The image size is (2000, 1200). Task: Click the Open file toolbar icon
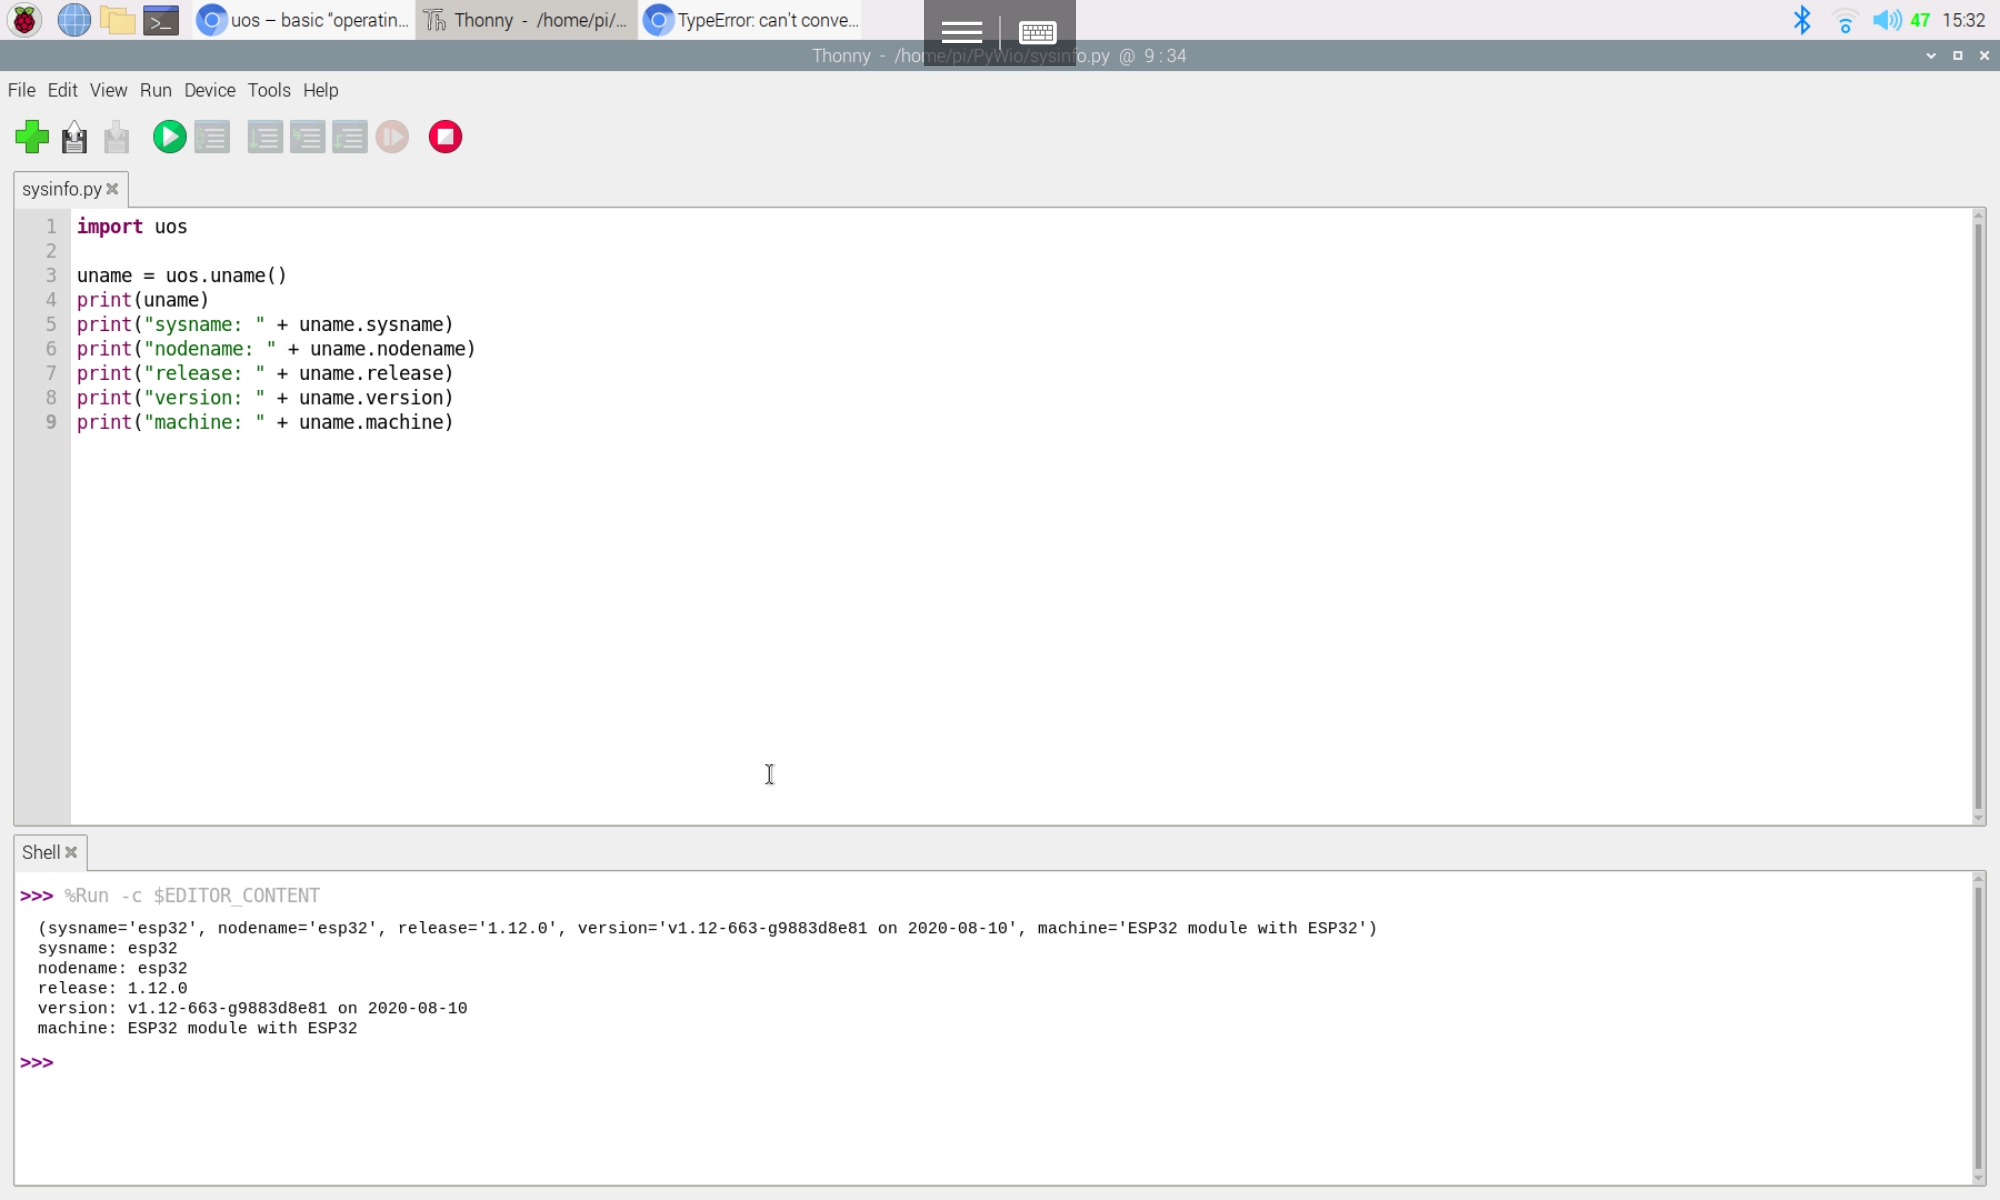click(x=74, y=137)
